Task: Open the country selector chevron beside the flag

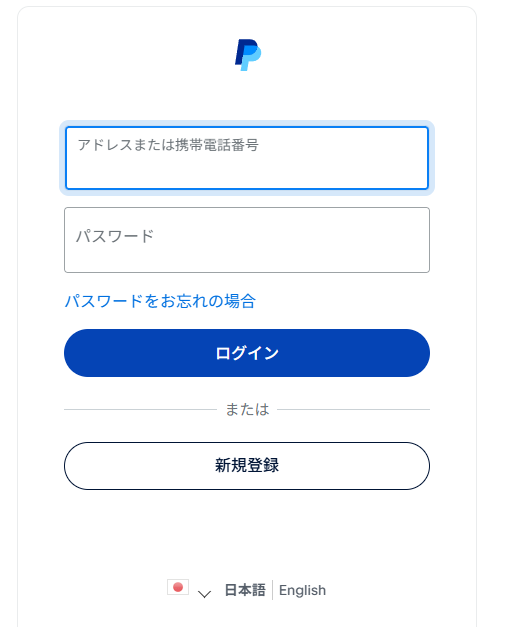Action: pyautogui.click(x=204, y=594)
